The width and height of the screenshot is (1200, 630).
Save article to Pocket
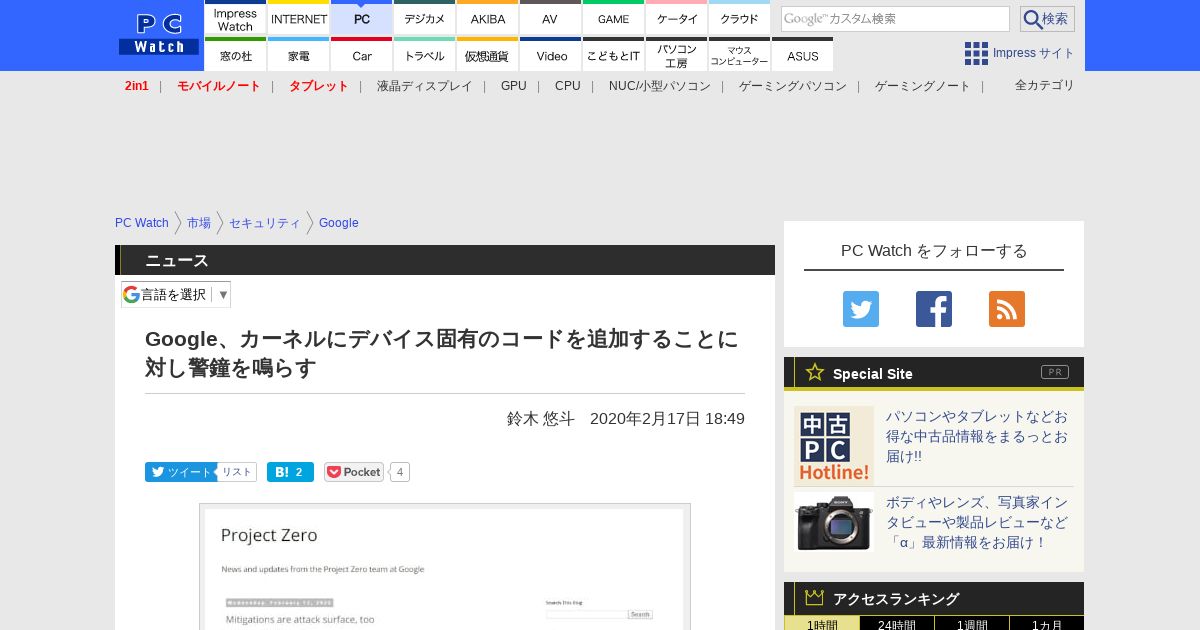(354, 472)
